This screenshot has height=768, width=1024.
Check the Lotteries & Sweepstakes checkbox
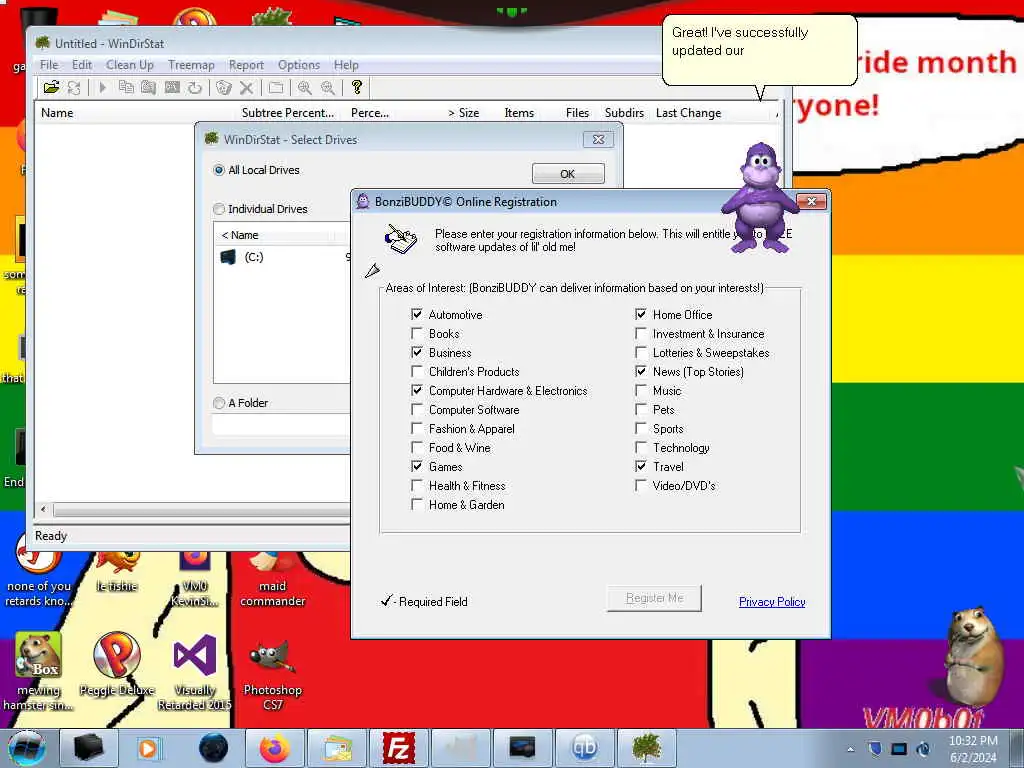[x=641, y=352]
